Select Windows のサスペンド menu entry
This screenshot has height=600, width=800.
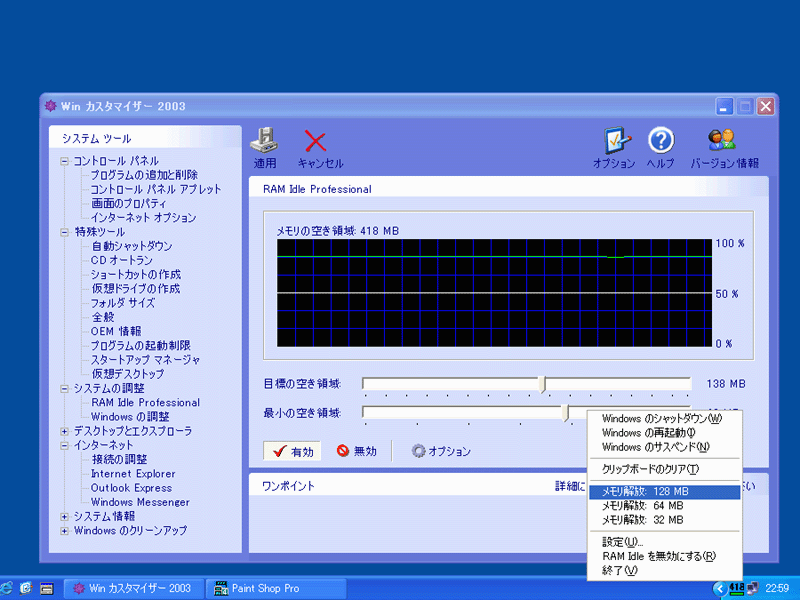pos(664,447)
